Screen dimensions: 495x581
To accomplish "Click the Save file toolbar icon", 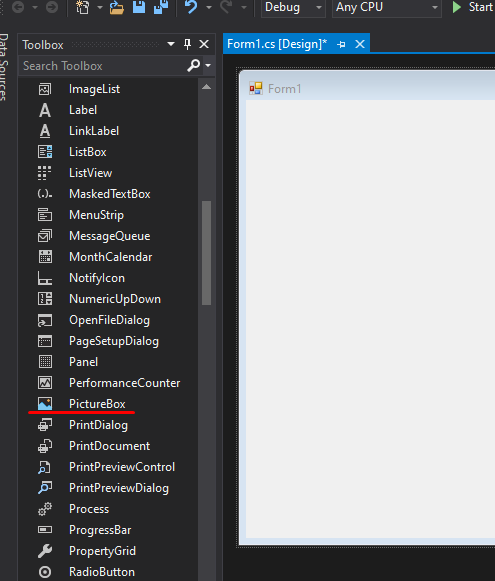I will pyautogui.click(x=139, y=7).
